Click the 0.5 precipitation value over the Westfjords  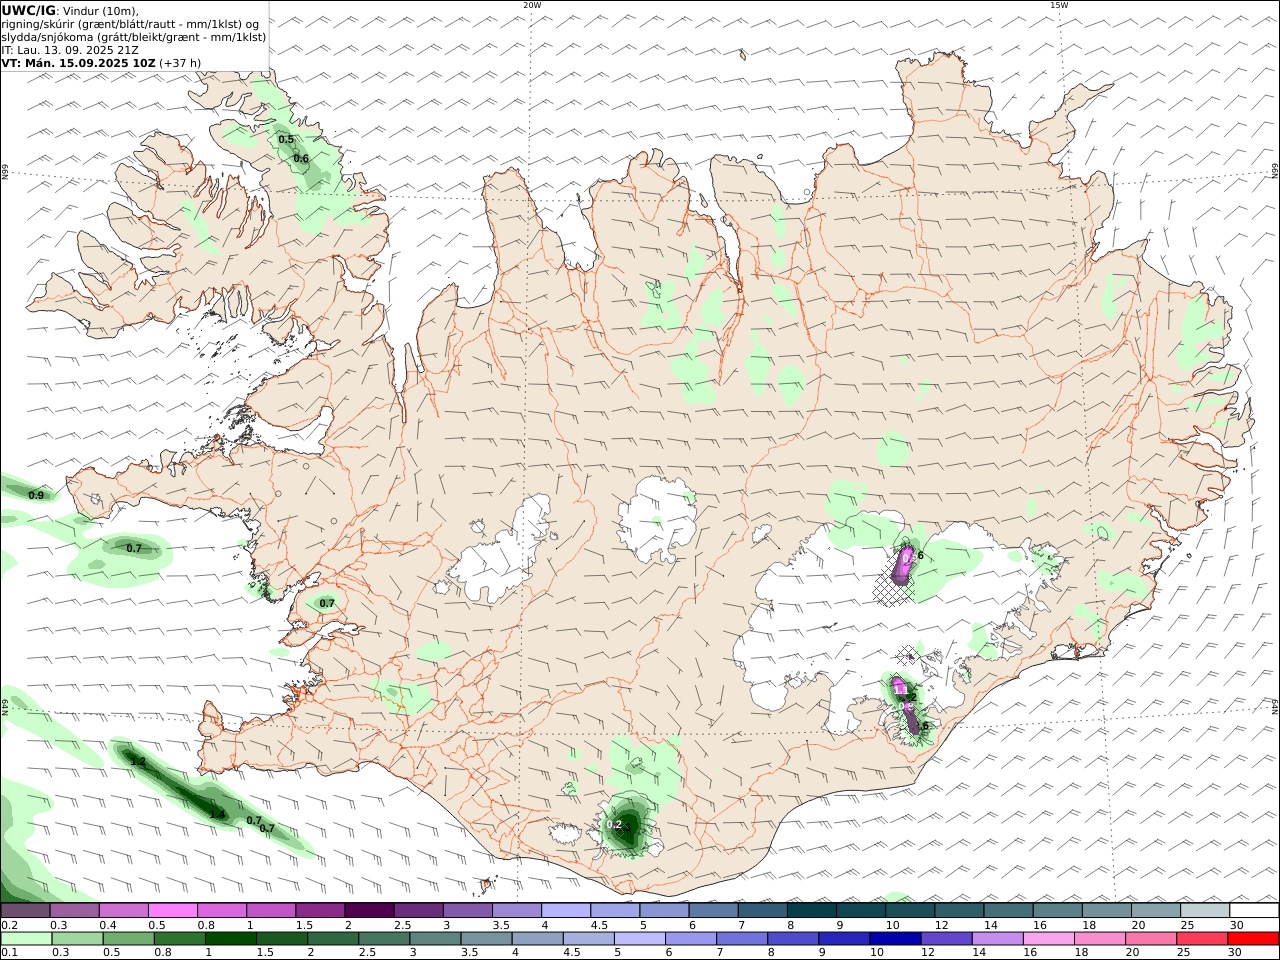286,139
